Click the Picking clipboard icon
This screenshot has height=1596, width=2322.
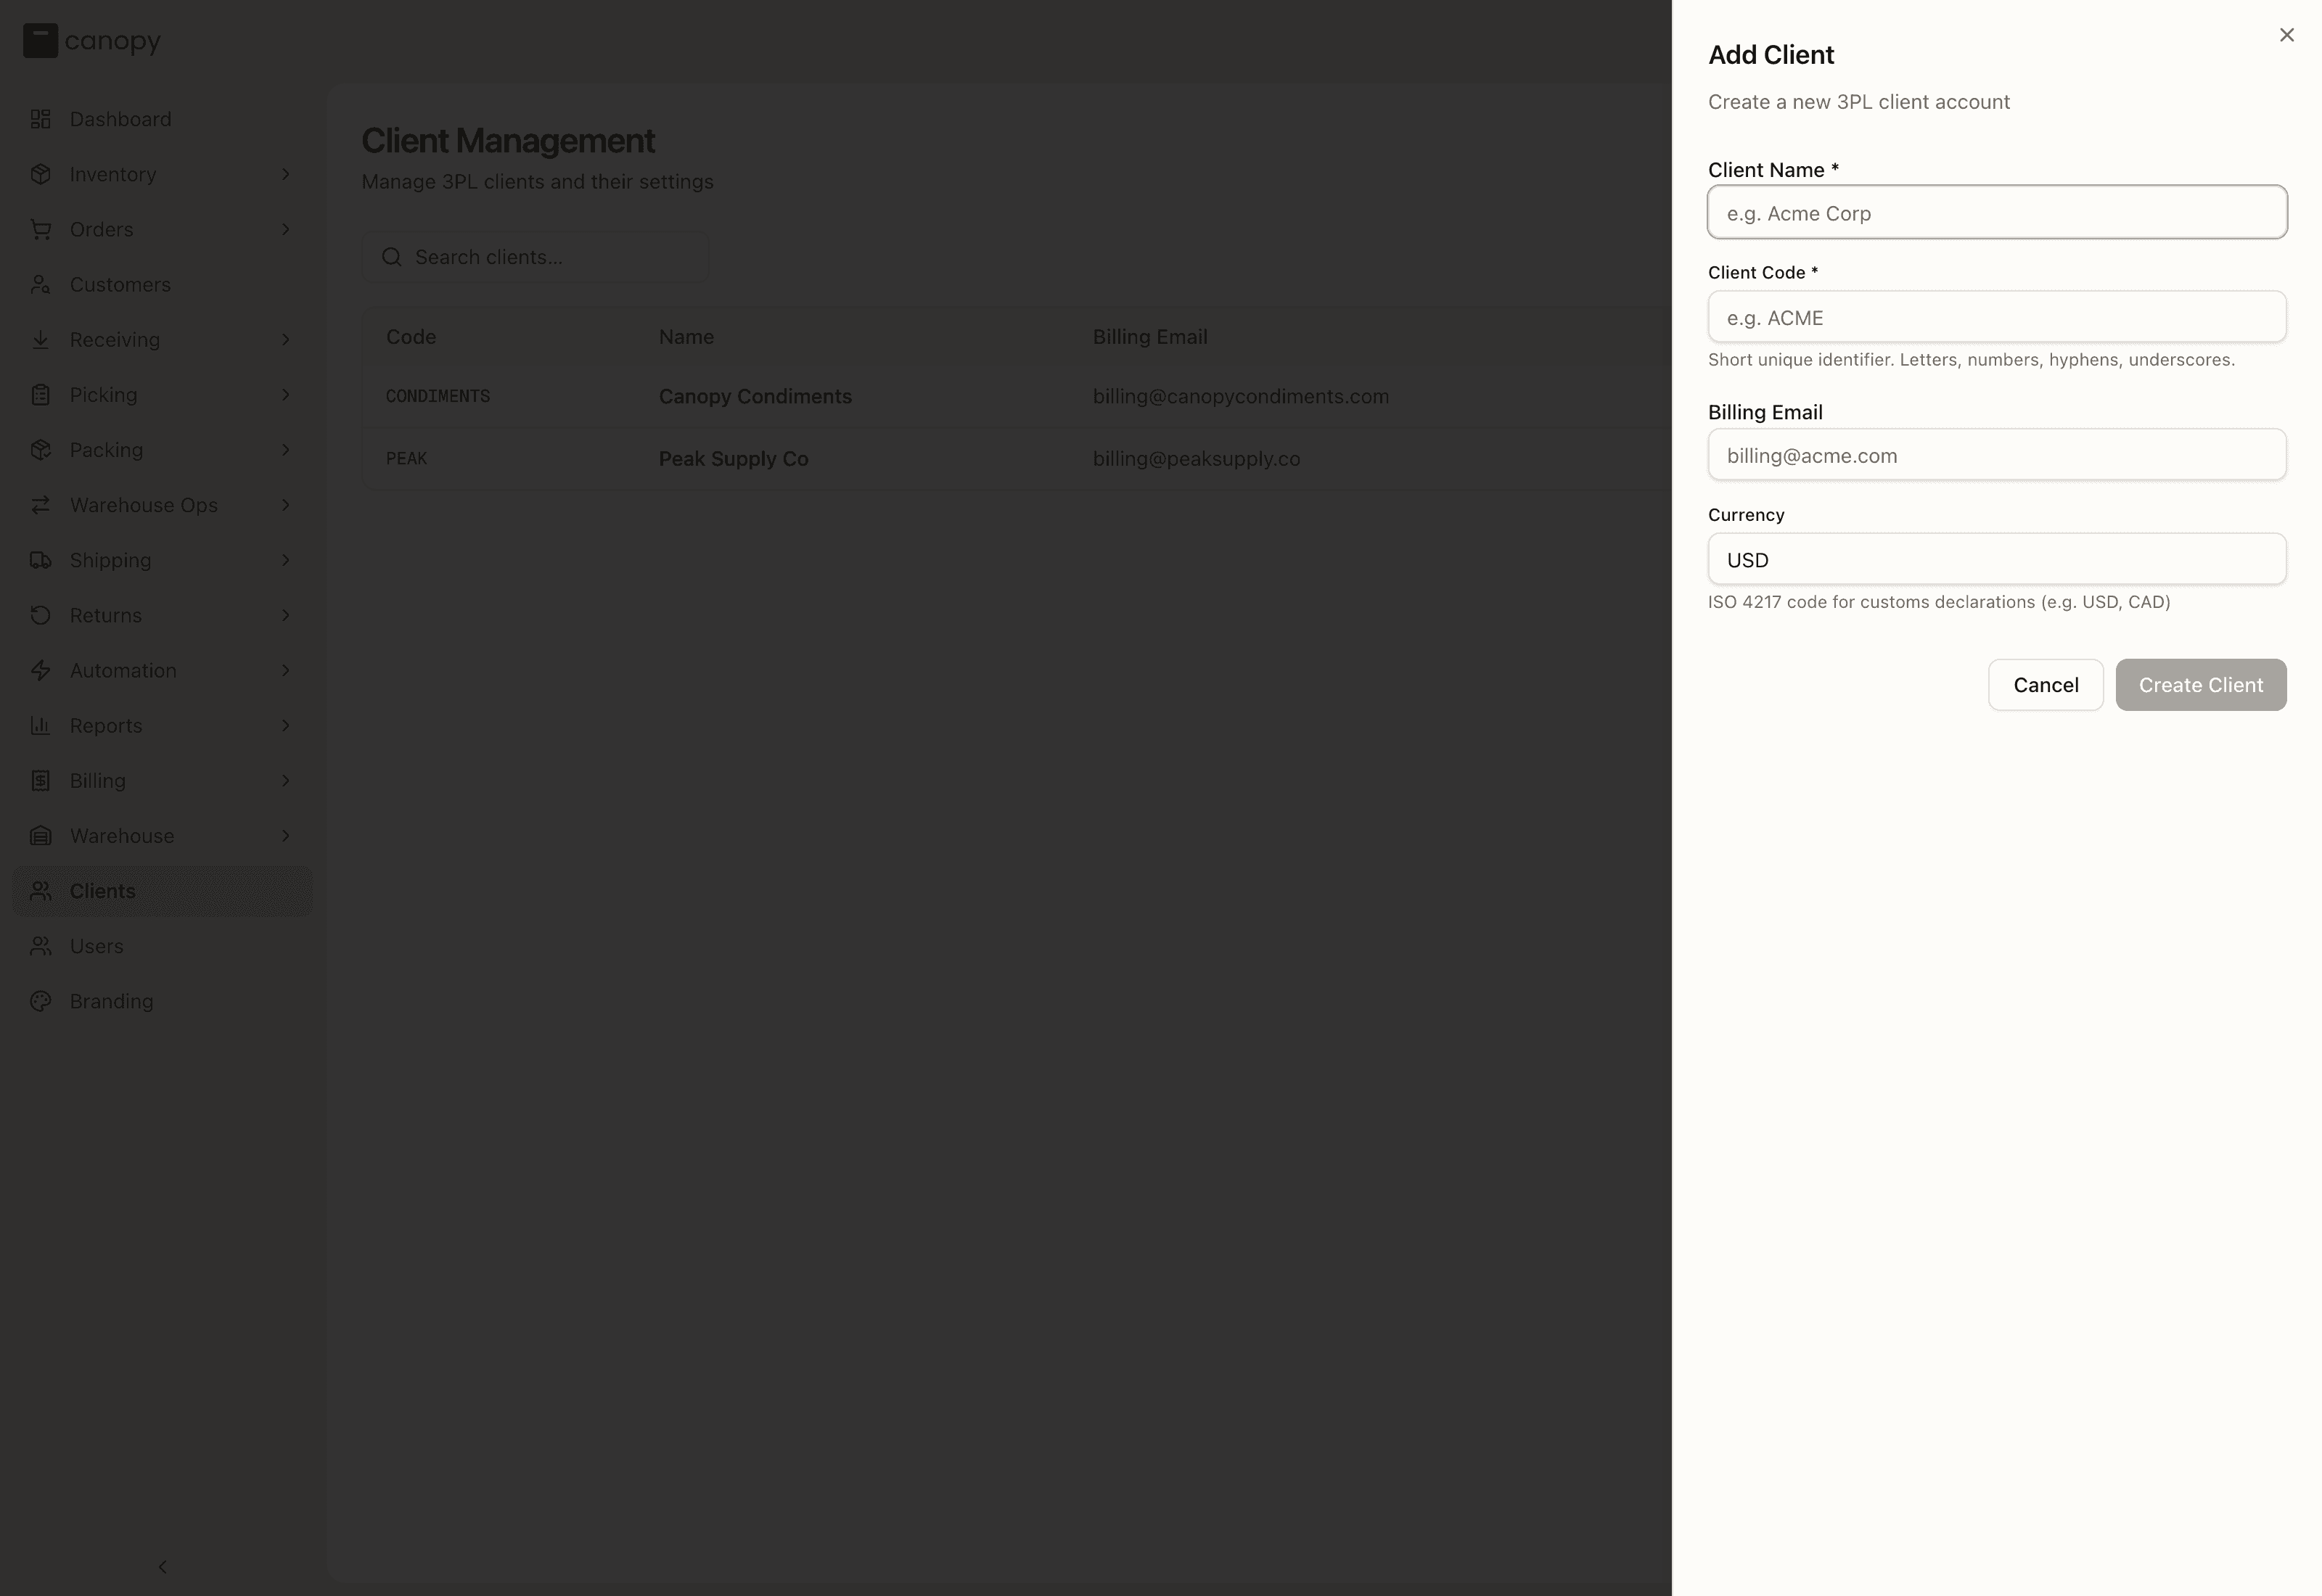click(x=41, y=394)
